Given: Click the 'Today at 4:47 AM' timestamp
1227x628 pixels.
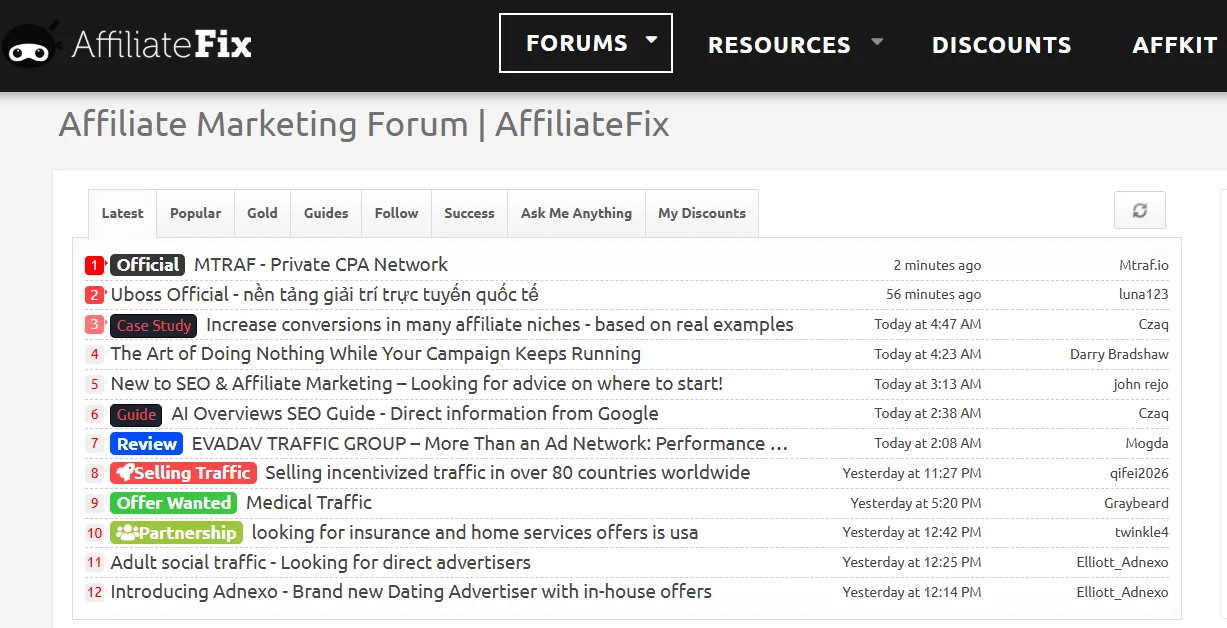Looking at the screenshot, I should pos(928,324).
